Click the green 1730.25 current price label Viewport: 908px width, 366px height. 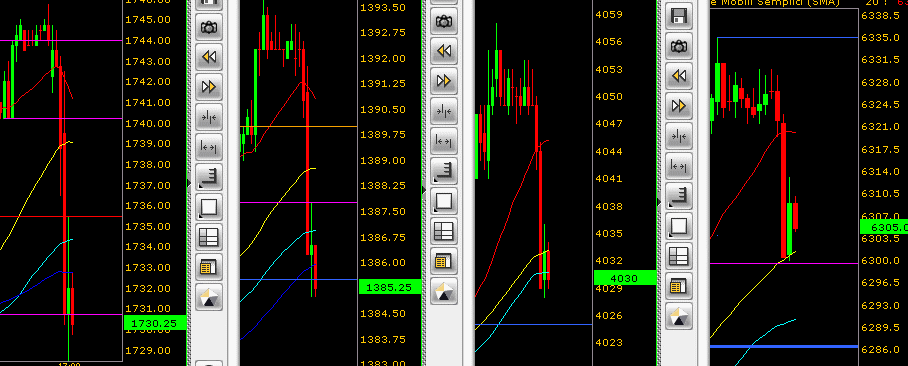click(155, 323)
